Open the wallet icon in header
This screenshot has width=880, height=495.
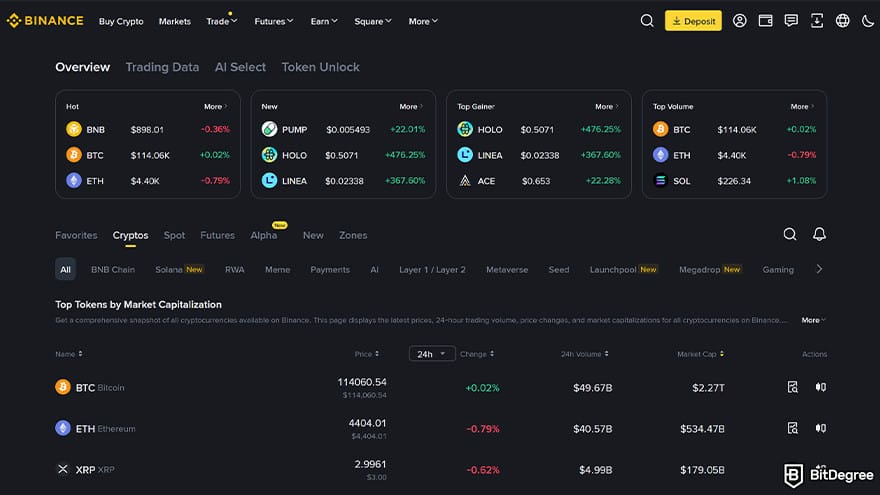tap(766, 21)
